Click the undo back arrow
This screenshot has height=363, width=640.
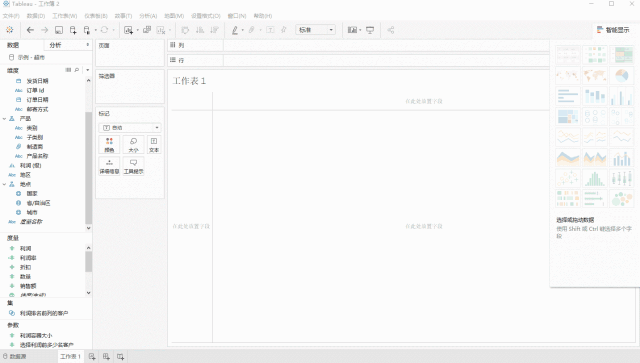pyautogui.click(x=30, y=30)
